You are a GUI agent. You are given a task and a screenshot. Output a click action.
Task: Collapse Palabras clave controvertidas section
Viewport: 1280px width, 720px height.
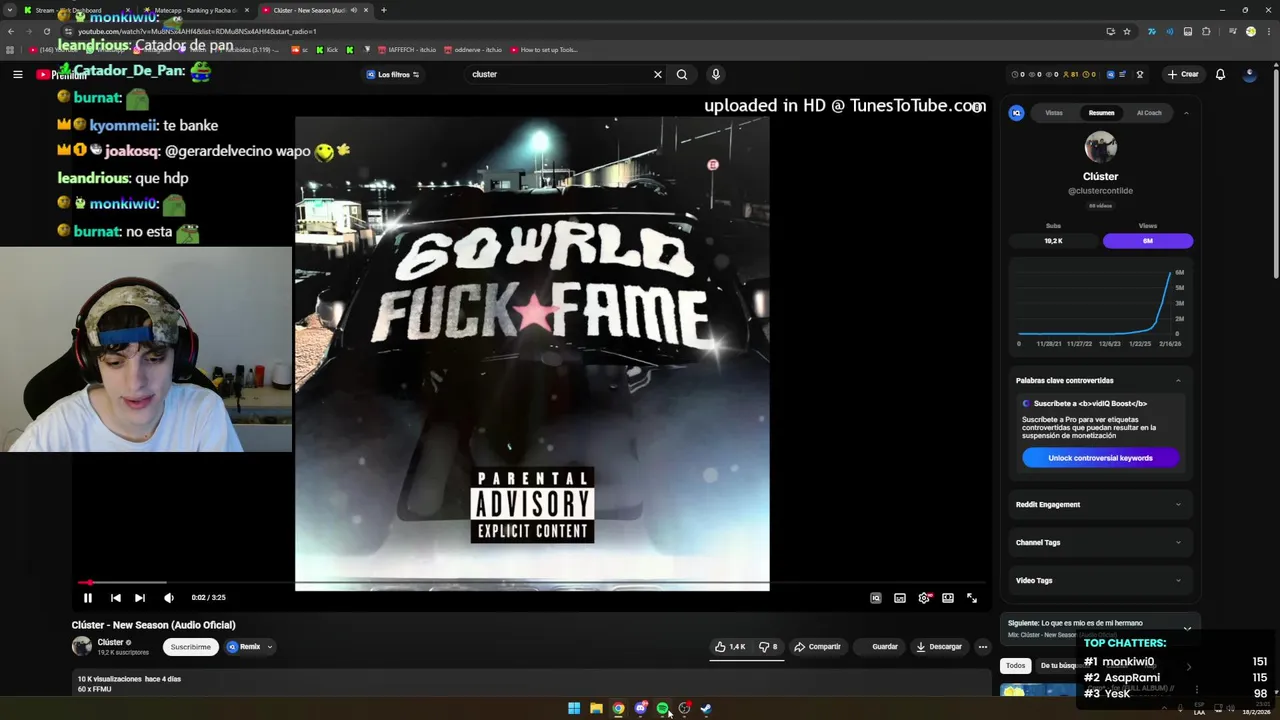pos(1178,380)
